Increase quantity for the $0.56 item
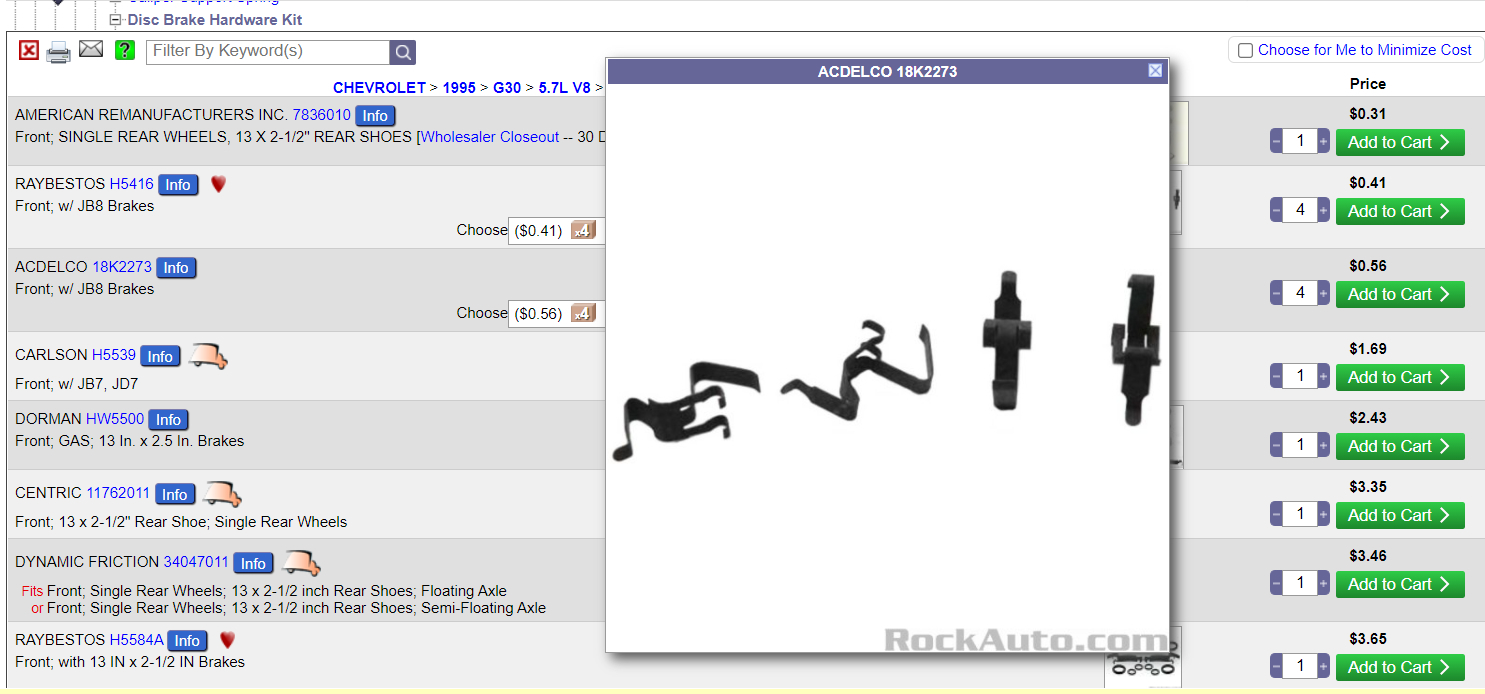This screenshot has width=1485, height=694. 1323,294
